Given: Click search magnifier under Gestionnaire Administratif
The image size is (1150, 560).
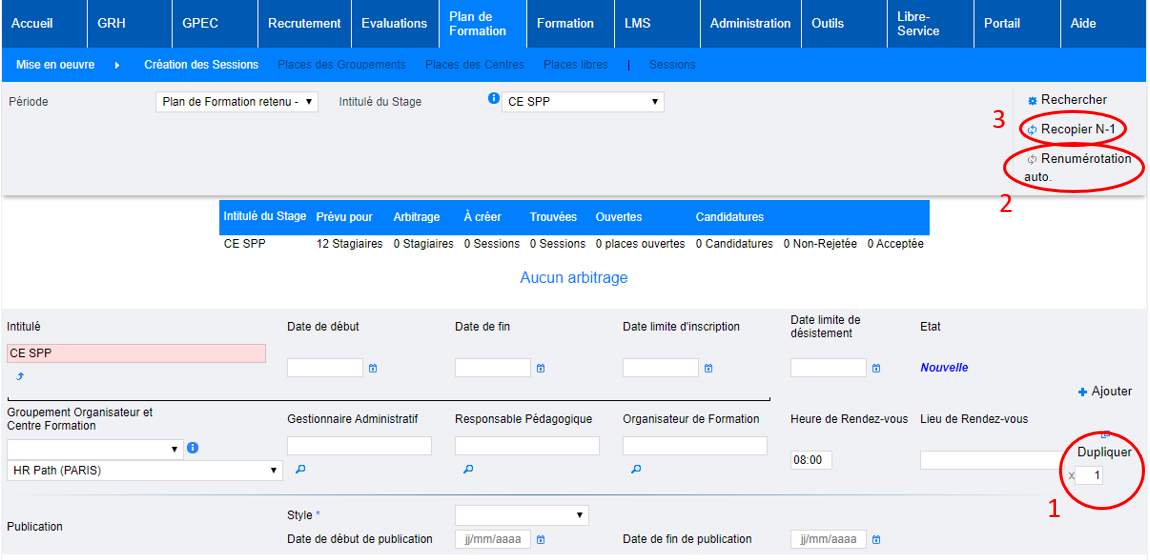Looking at the screenshot, I should pyautogui.click(x=300, y=468).
